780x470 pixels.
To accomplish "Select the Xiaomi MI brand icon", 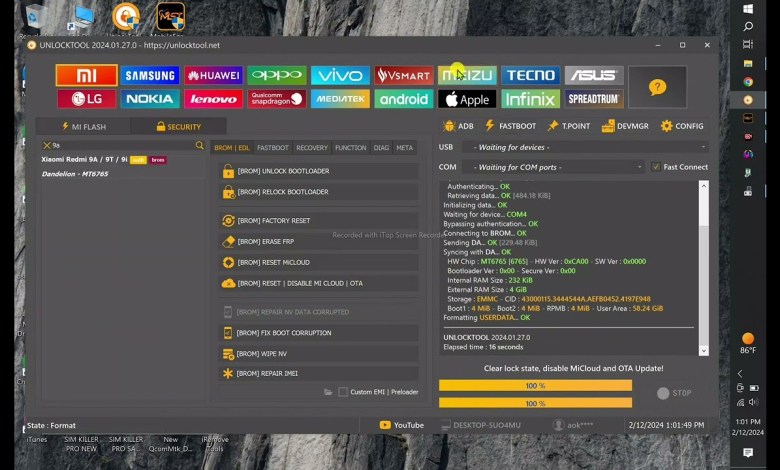I will (86, 75).
